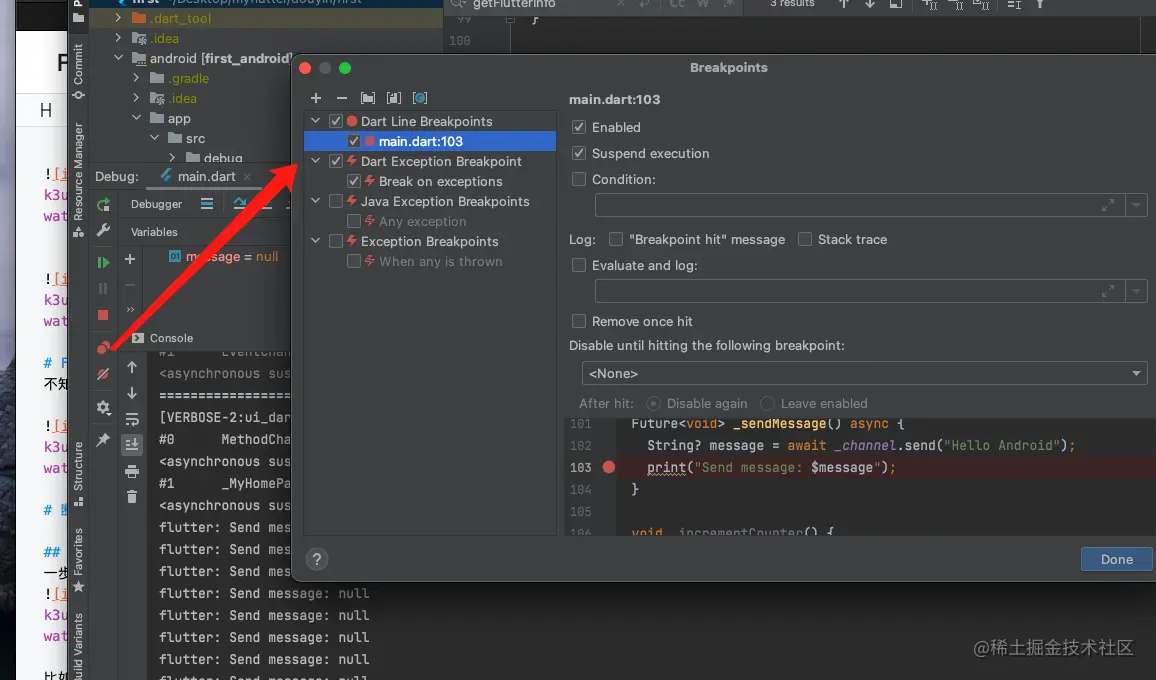Screen dimensions: 1156x680
Task: Collapse the Dart Line Breakpoints group
Action: click(x=316, y=121)
